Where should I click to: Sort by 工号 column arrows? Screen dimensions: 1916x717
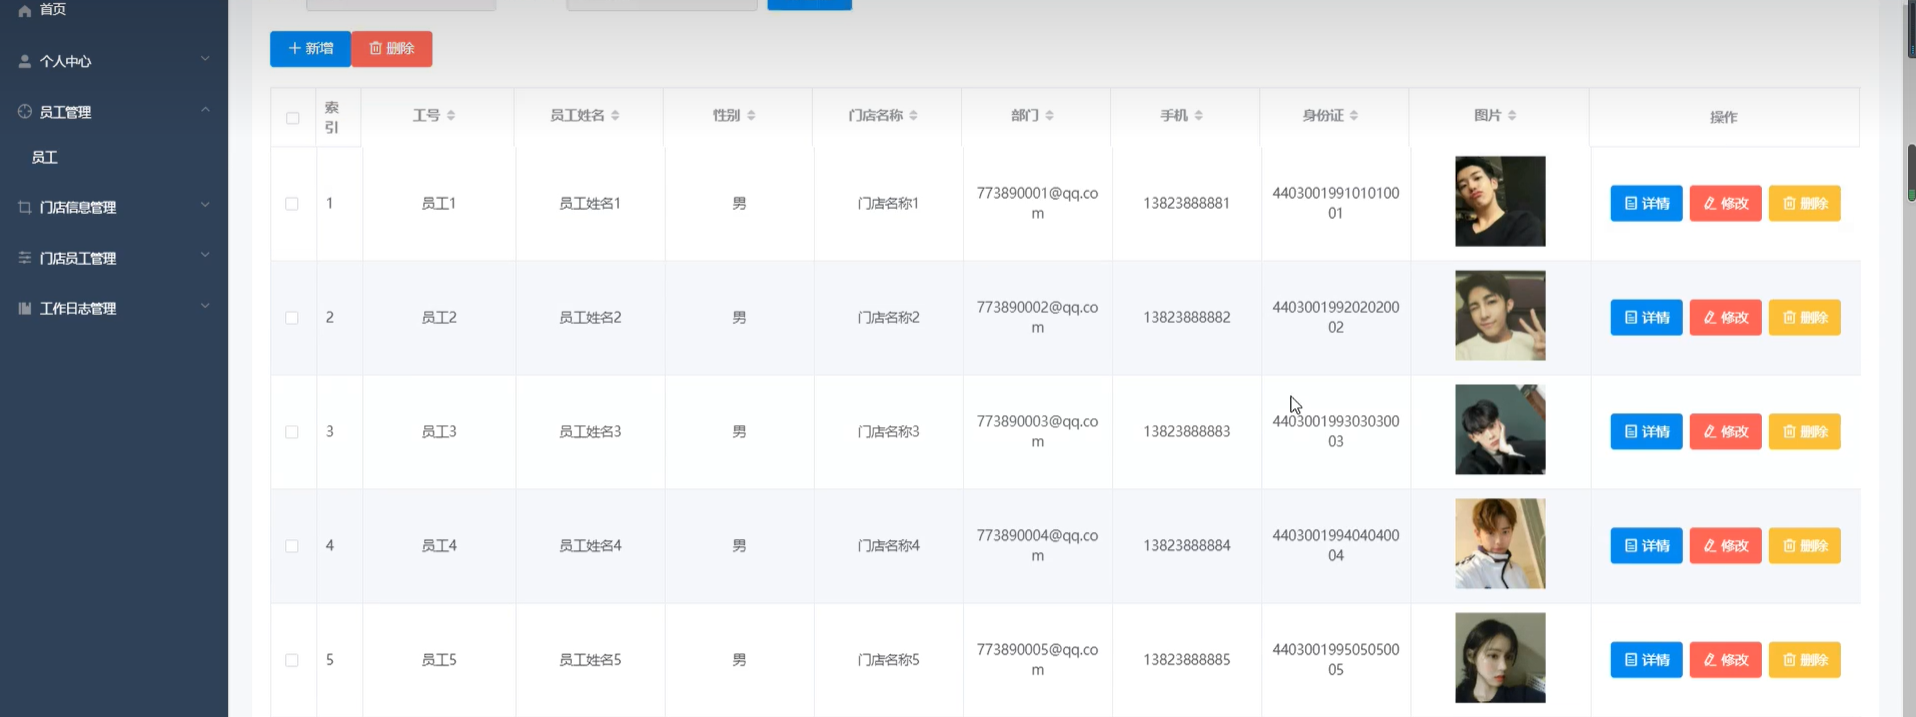tap(451, 116)
